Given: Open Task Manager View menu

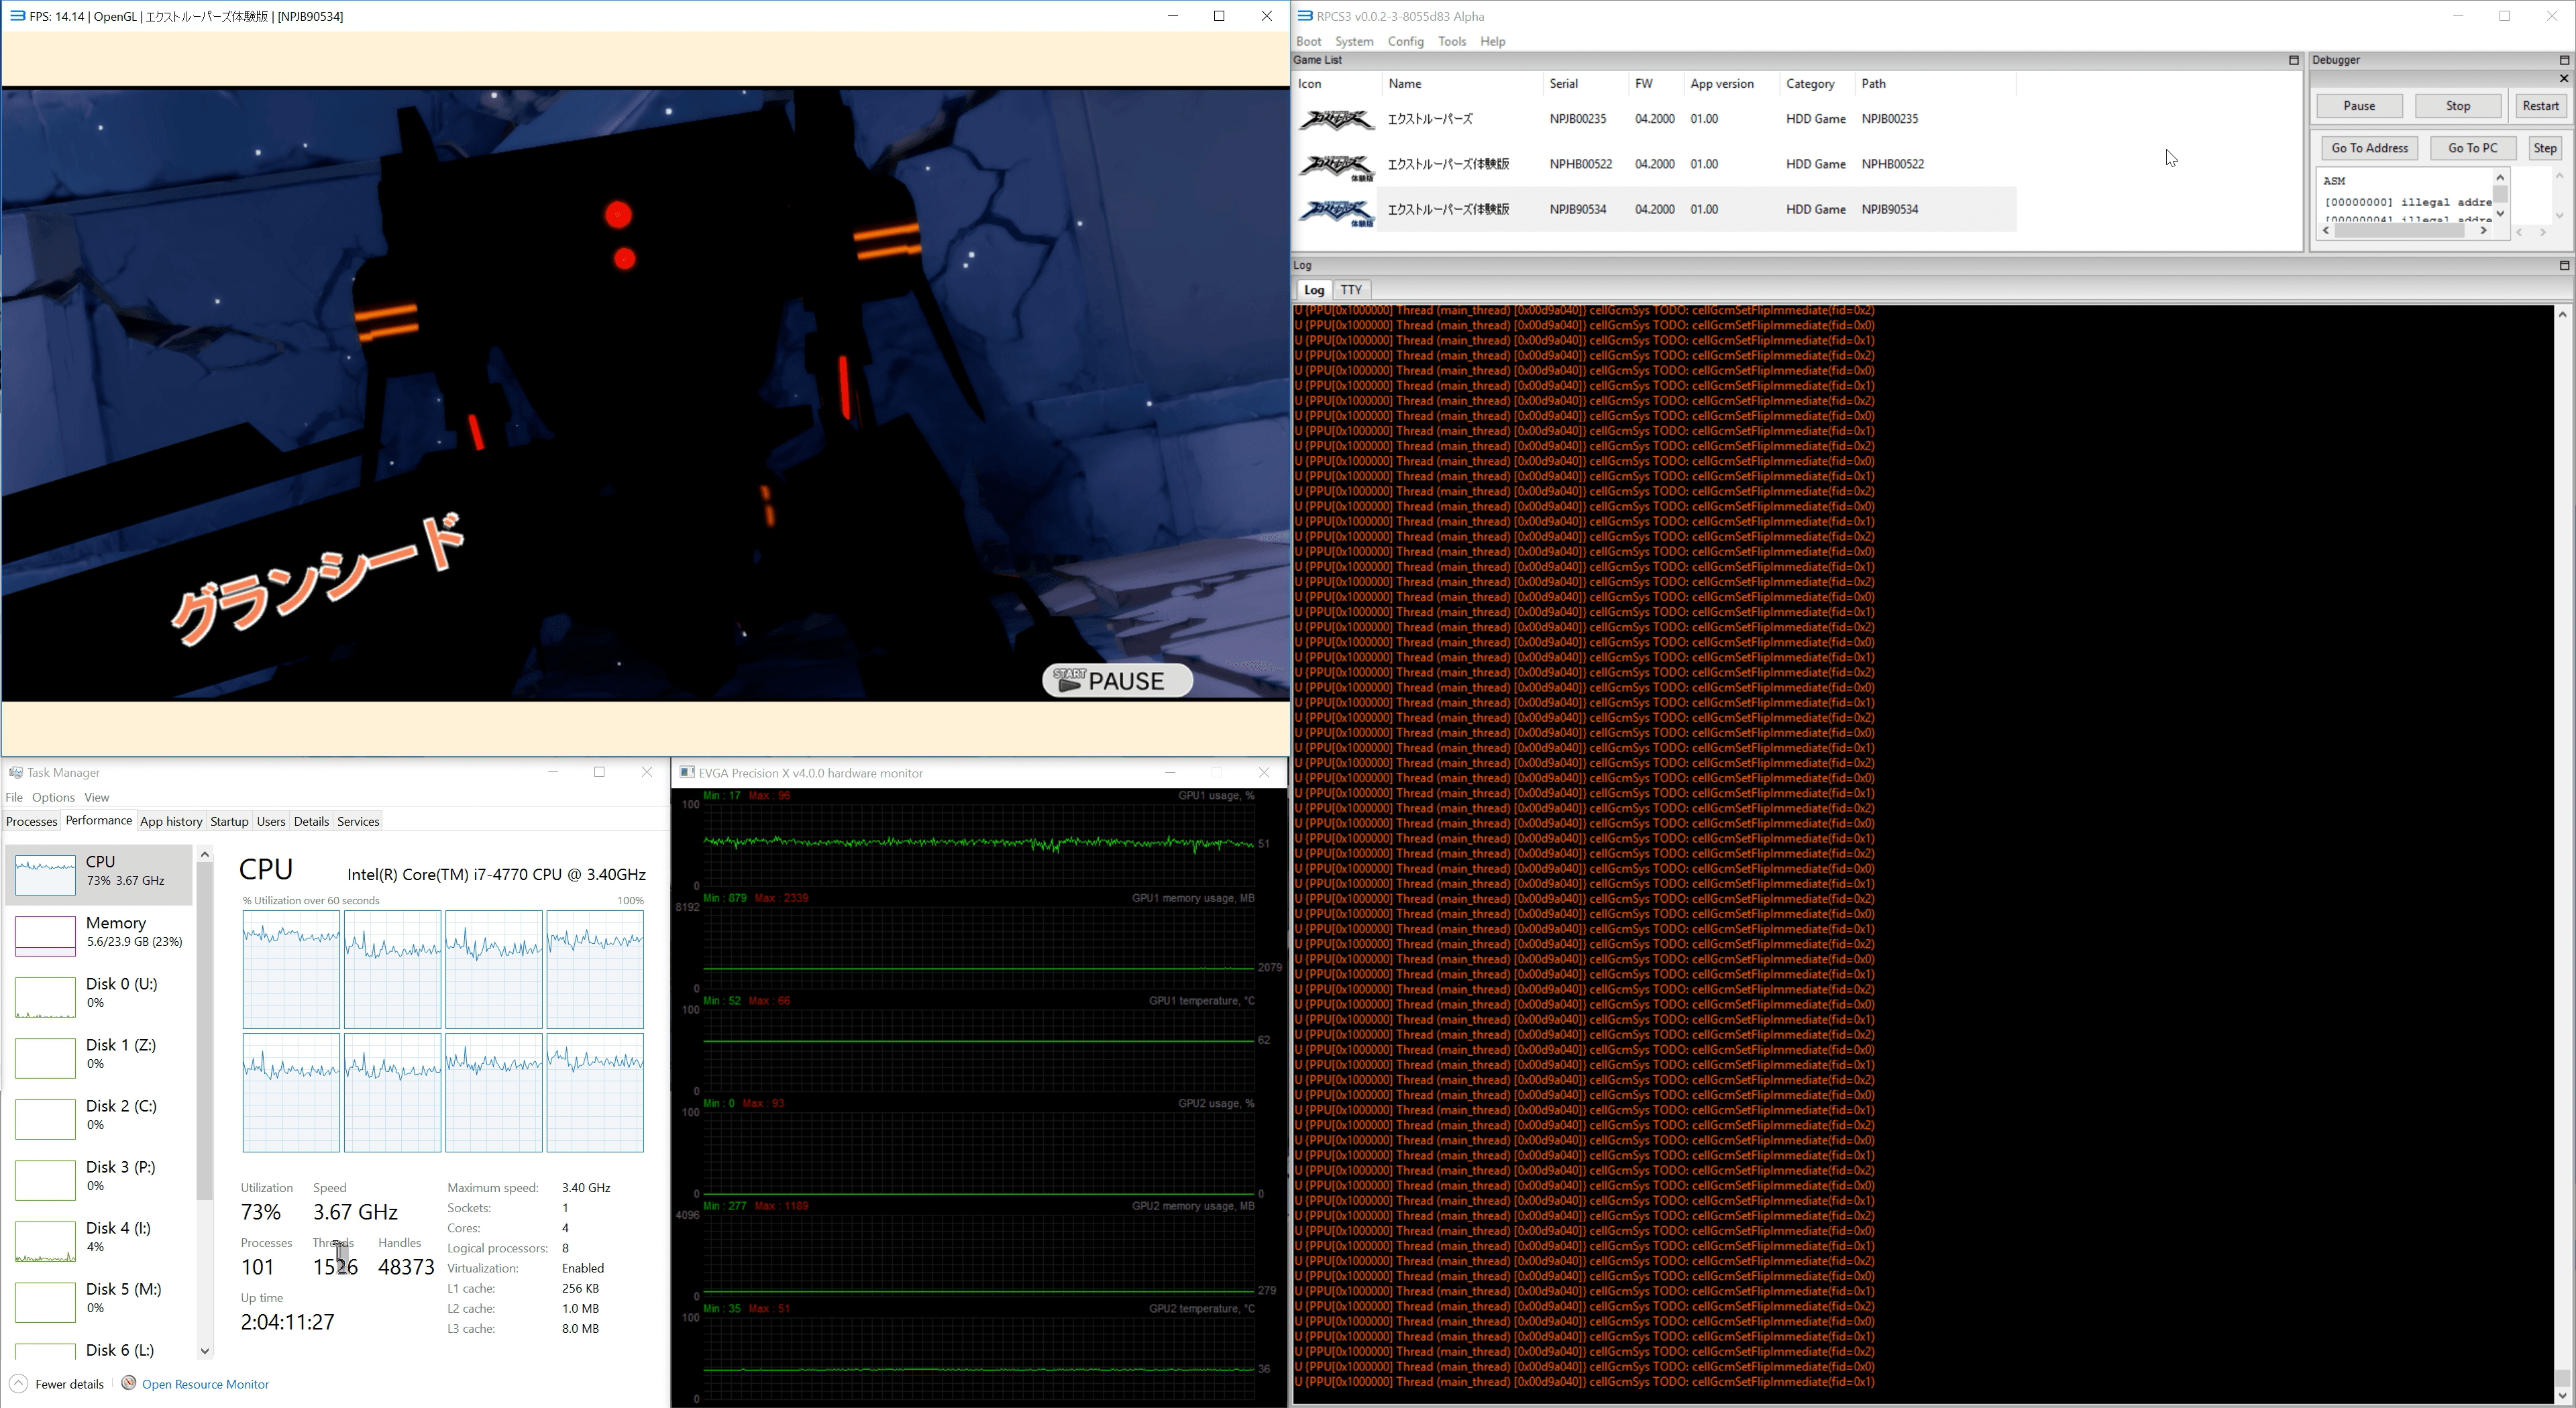Looking at the screenshot, I should point(96,797).
